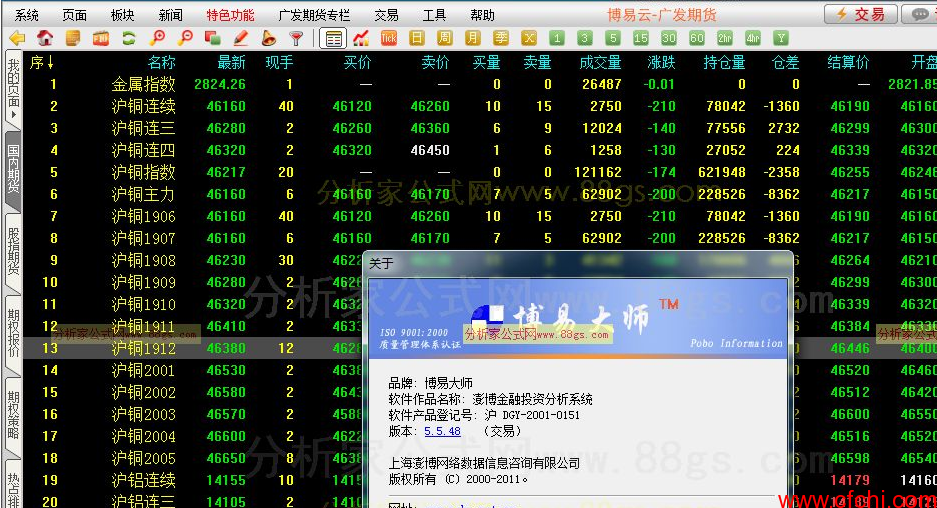Open the 新闻 menu
The image size is (937, 508).
pyautogui.click(x=171, y=15)
